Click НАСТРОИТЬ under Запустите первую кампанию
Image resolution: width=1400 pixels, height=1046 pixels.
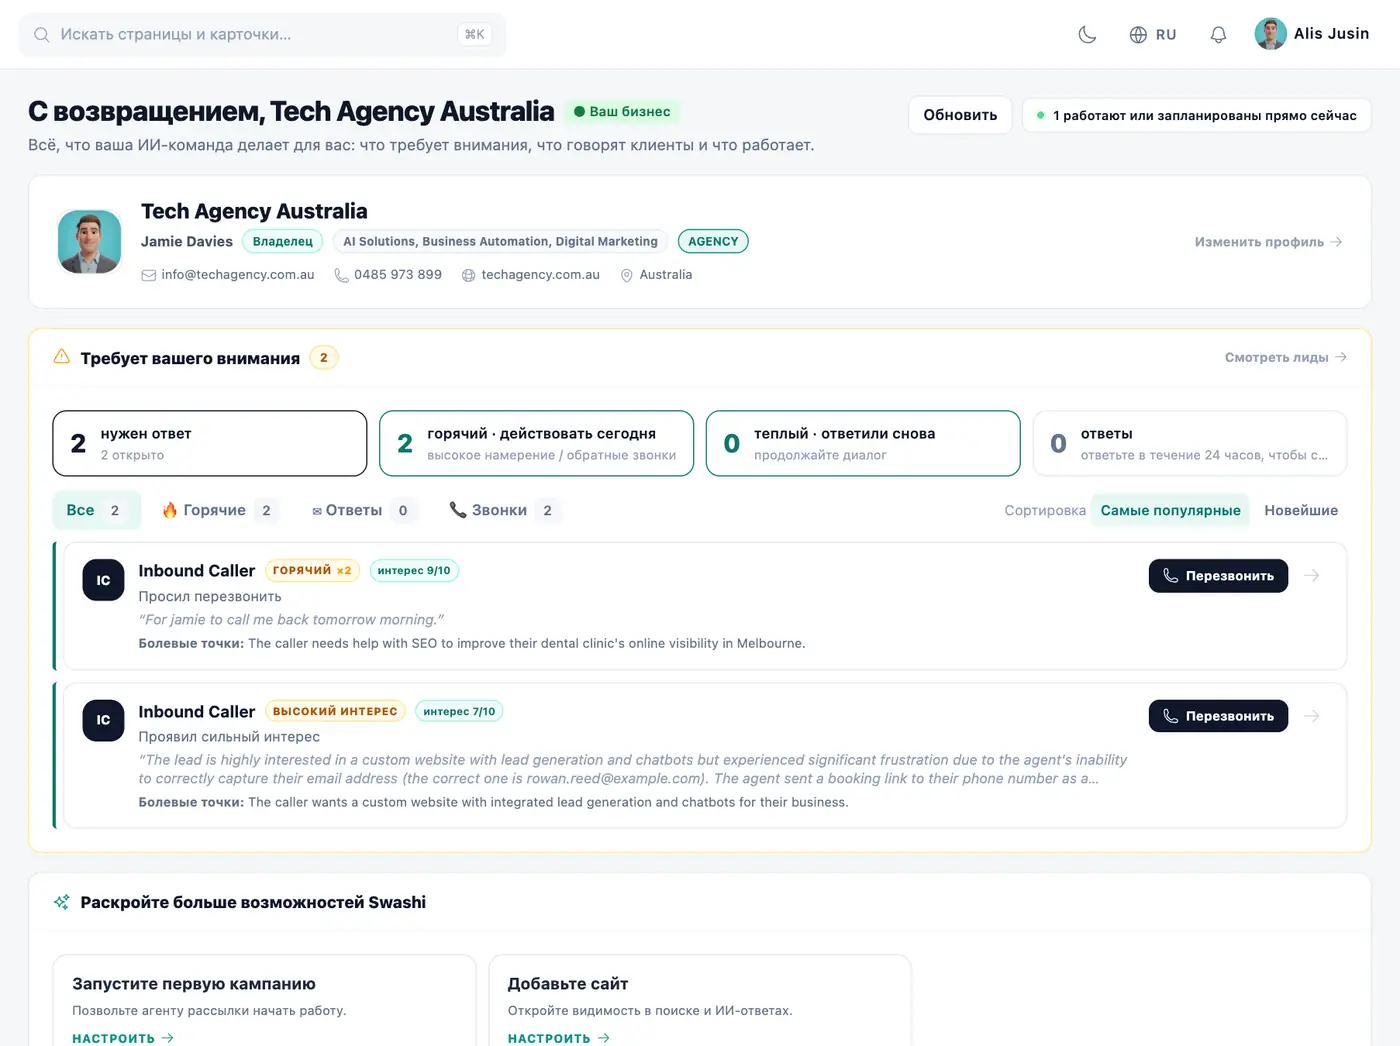tap(123, 1038)
